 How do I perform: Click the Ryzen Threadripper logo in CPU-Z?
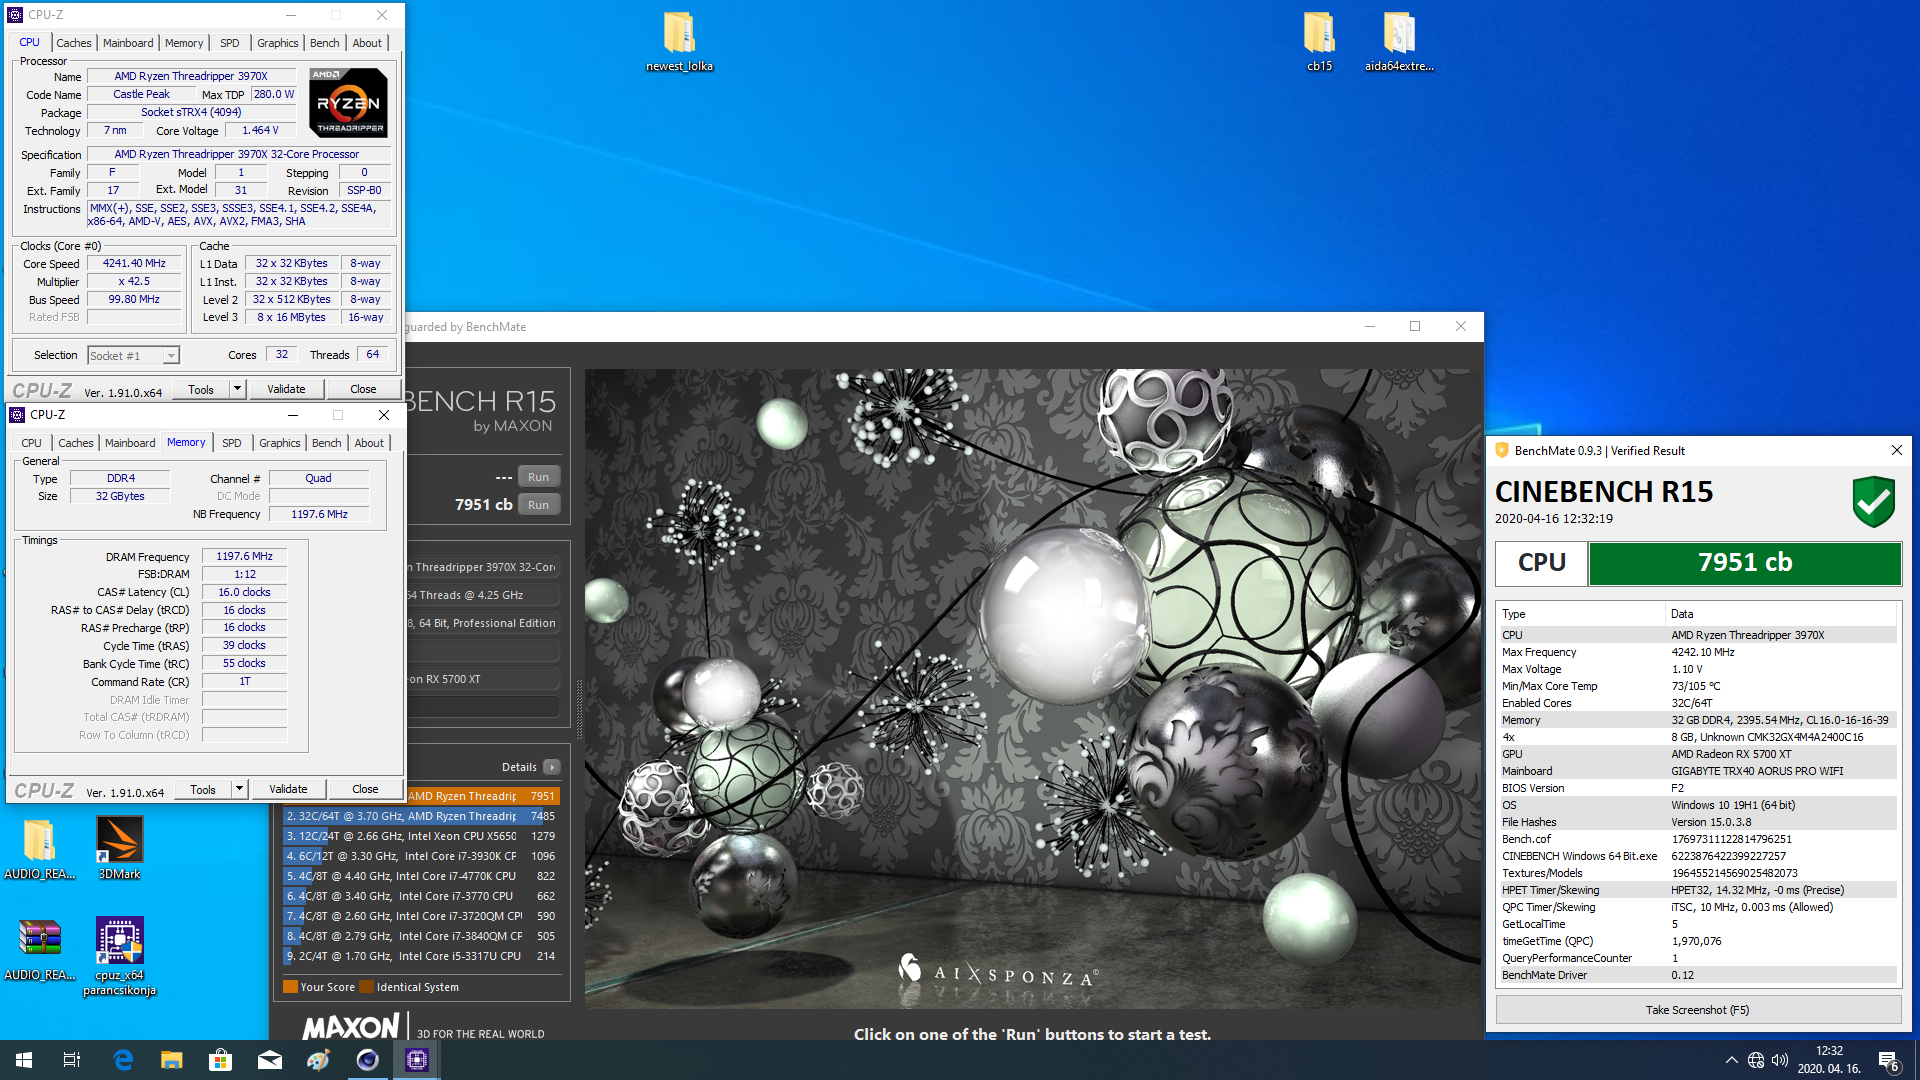348,102
